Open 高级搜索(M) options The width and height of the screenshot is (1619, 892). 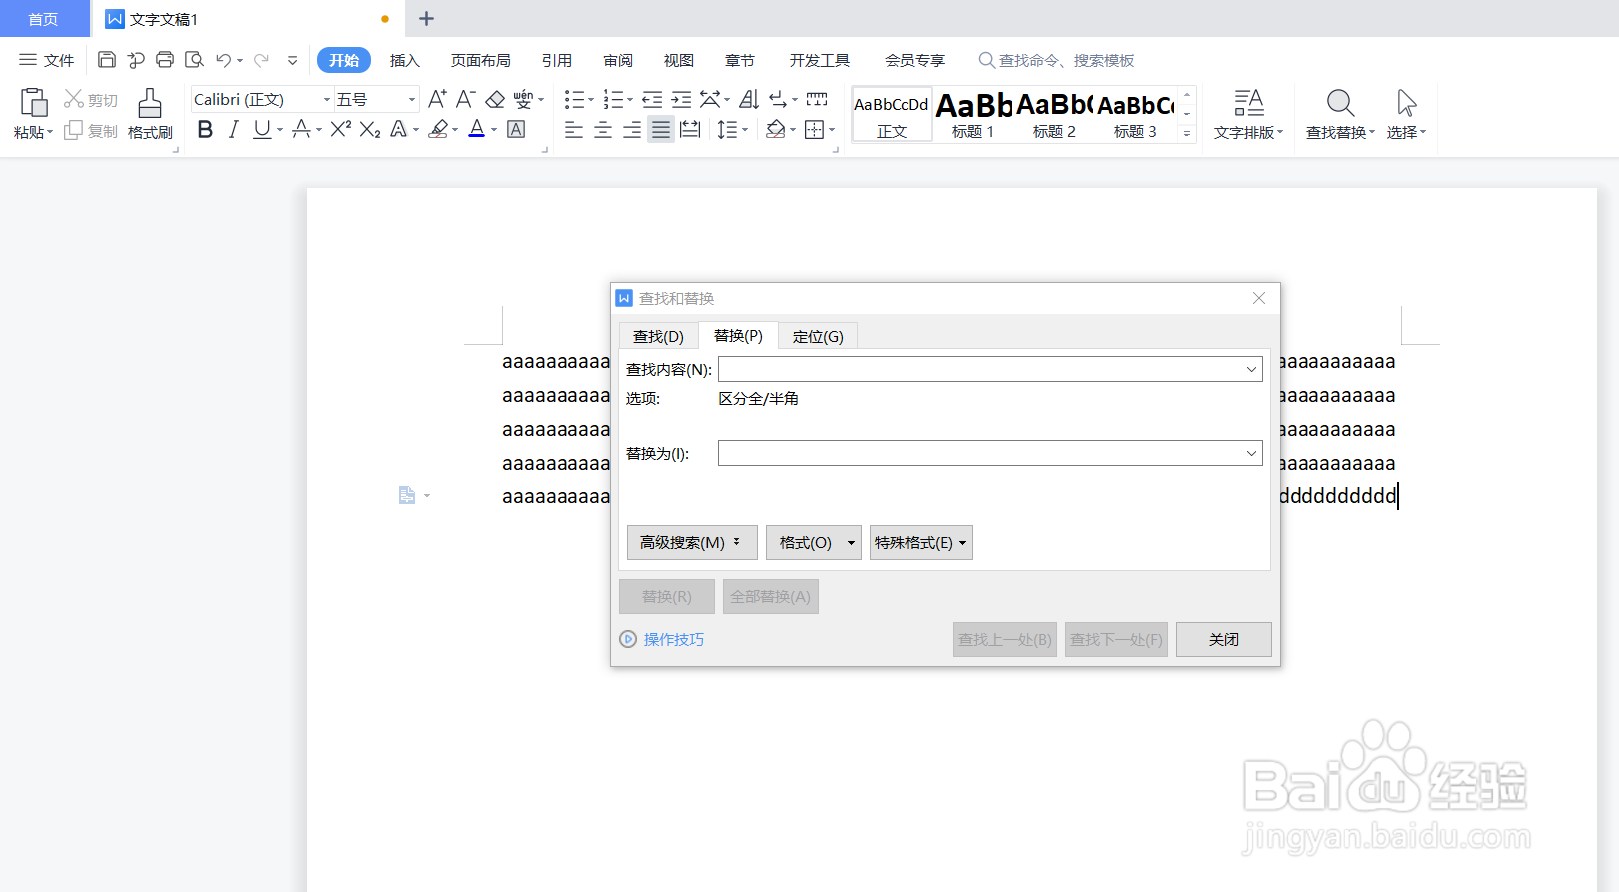tap(692, 542)
